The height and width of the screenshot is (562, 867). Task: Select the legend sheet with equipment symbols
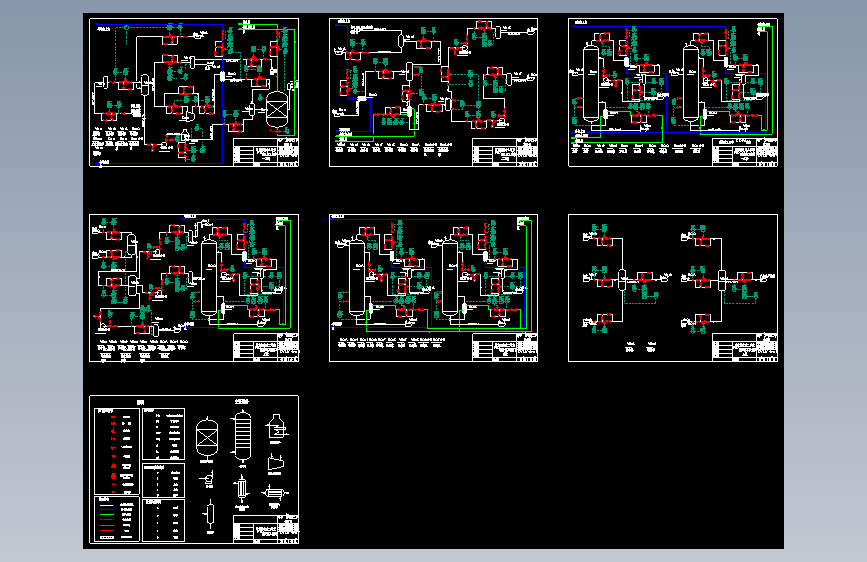[194, 470]
